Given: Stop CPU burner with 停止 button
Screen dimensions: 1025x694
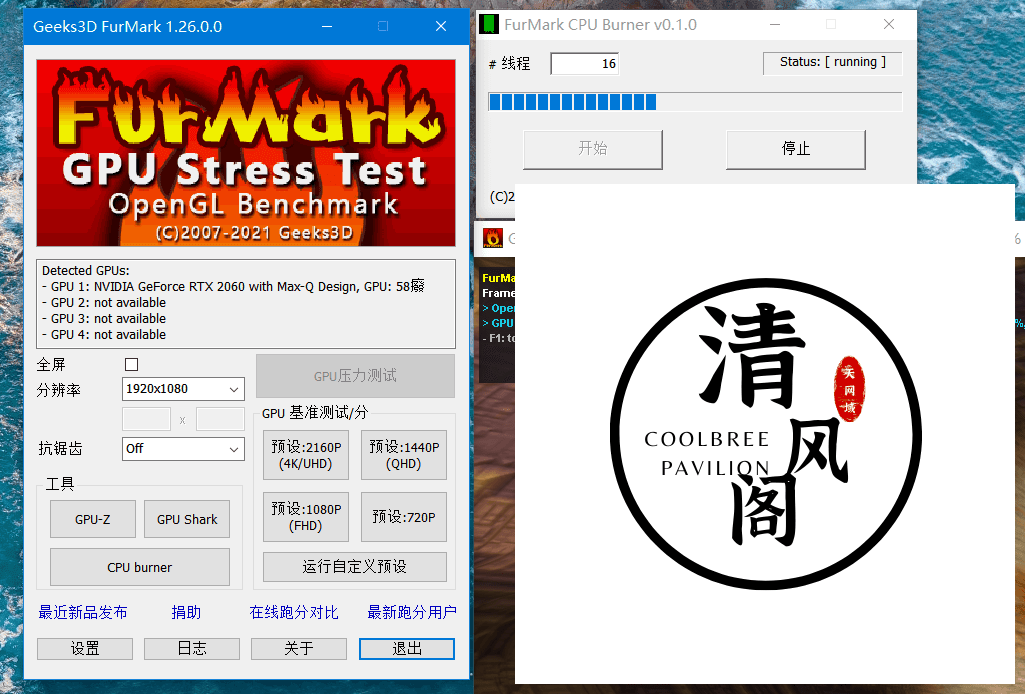Looking at the screenshot, I should 796,149.
